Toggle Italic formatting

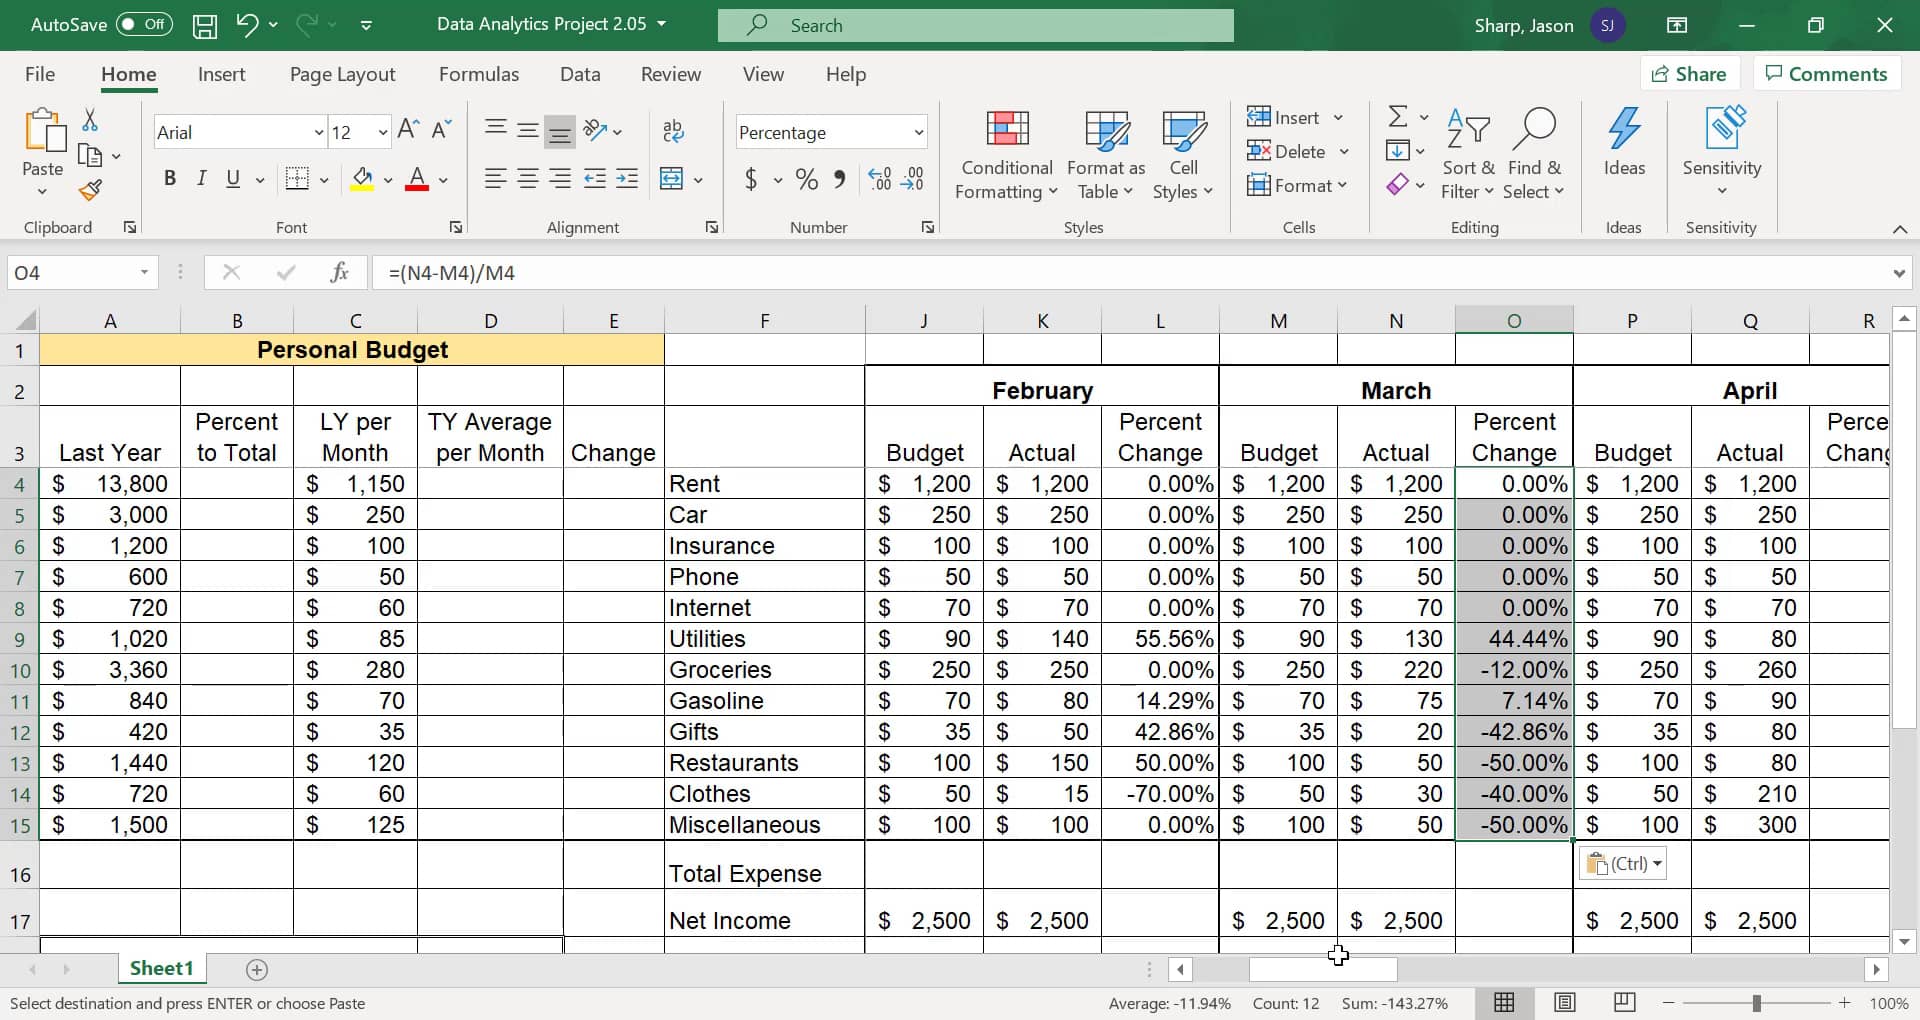point(201,179)
